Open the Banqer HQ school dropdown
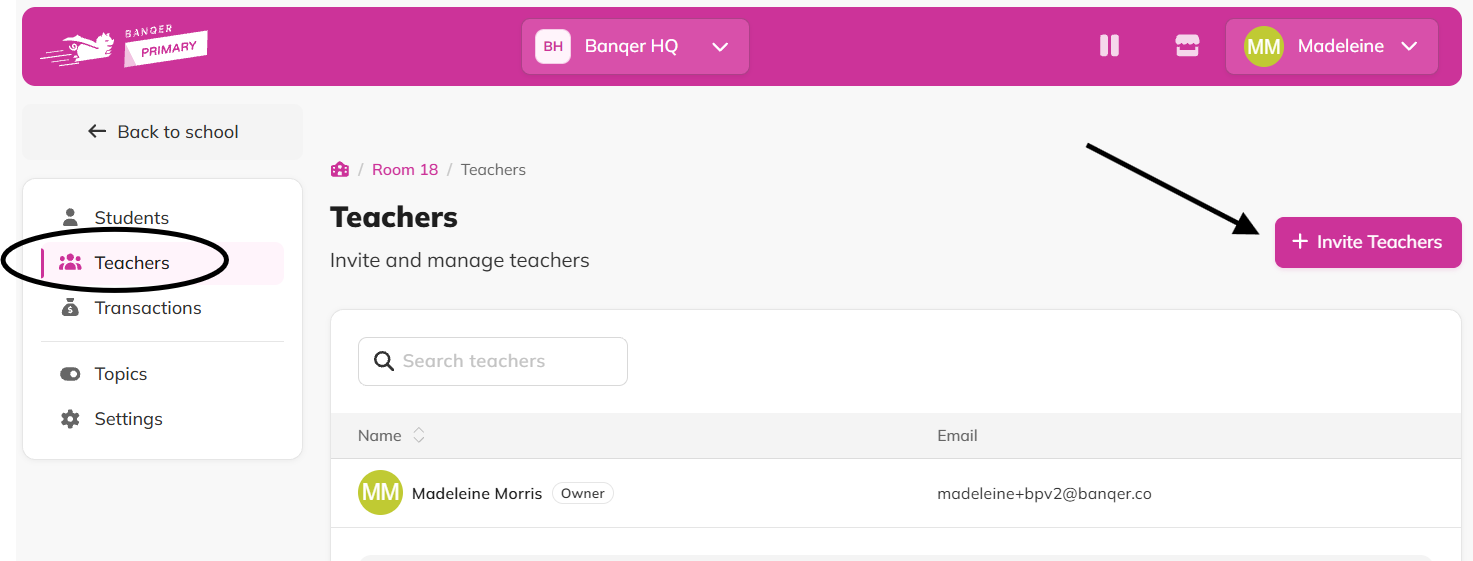 coord(635,46)
